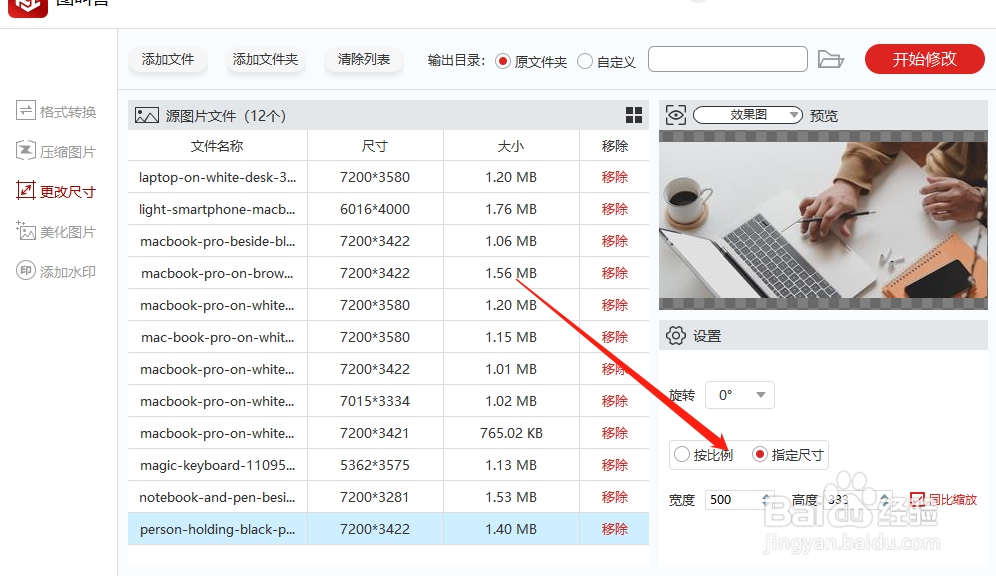Switch to the 更改尺寸 section
The height and width of the screenshot is (577, 996).
pos(54,190)
